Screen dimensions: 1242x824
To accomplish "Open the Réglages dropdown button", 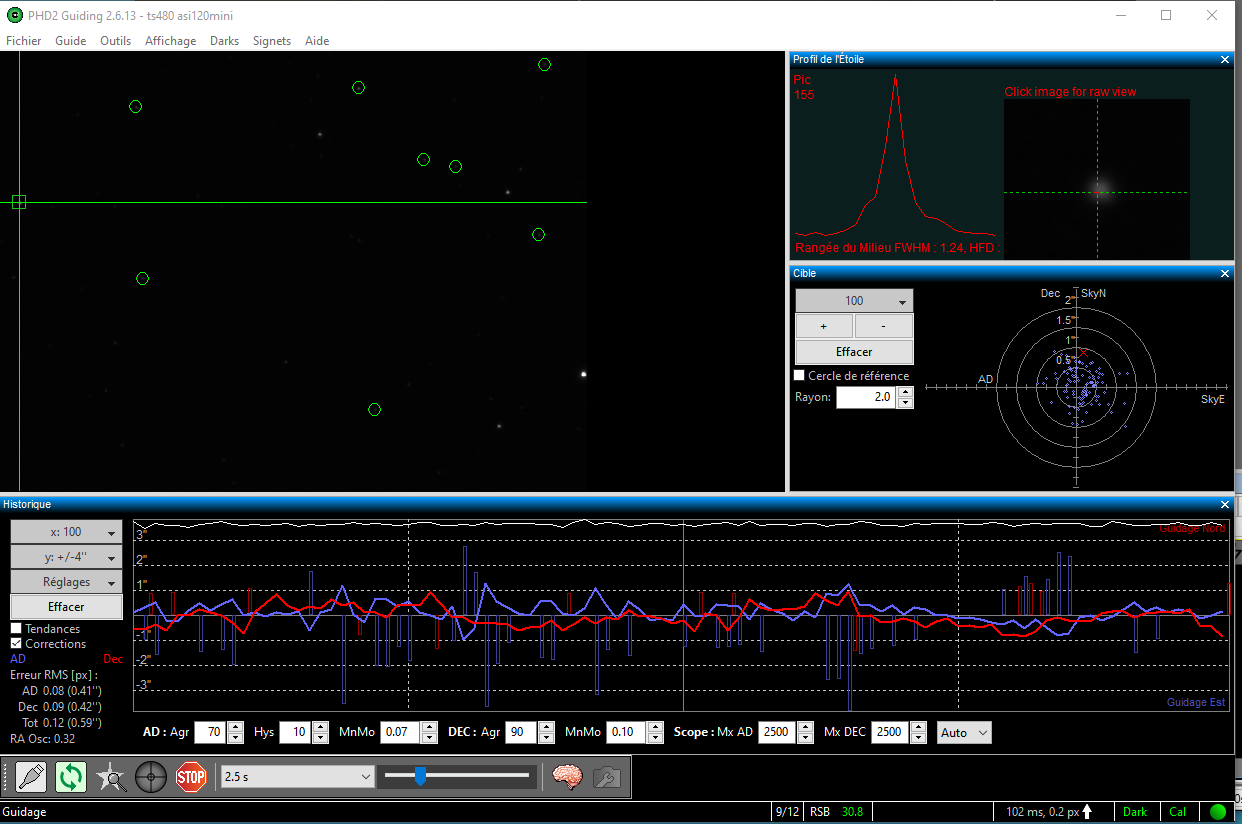I will 66,582.
